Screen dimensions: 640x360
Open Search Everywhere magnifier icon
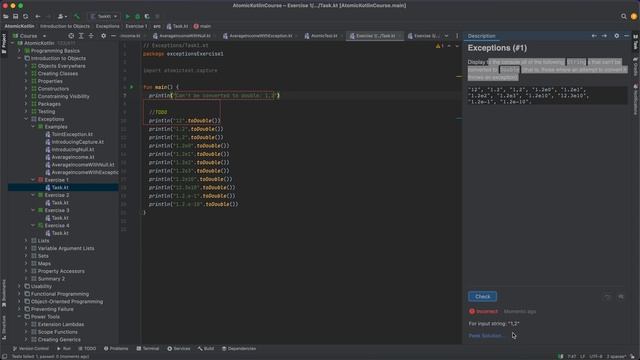(x=624, y=16)
